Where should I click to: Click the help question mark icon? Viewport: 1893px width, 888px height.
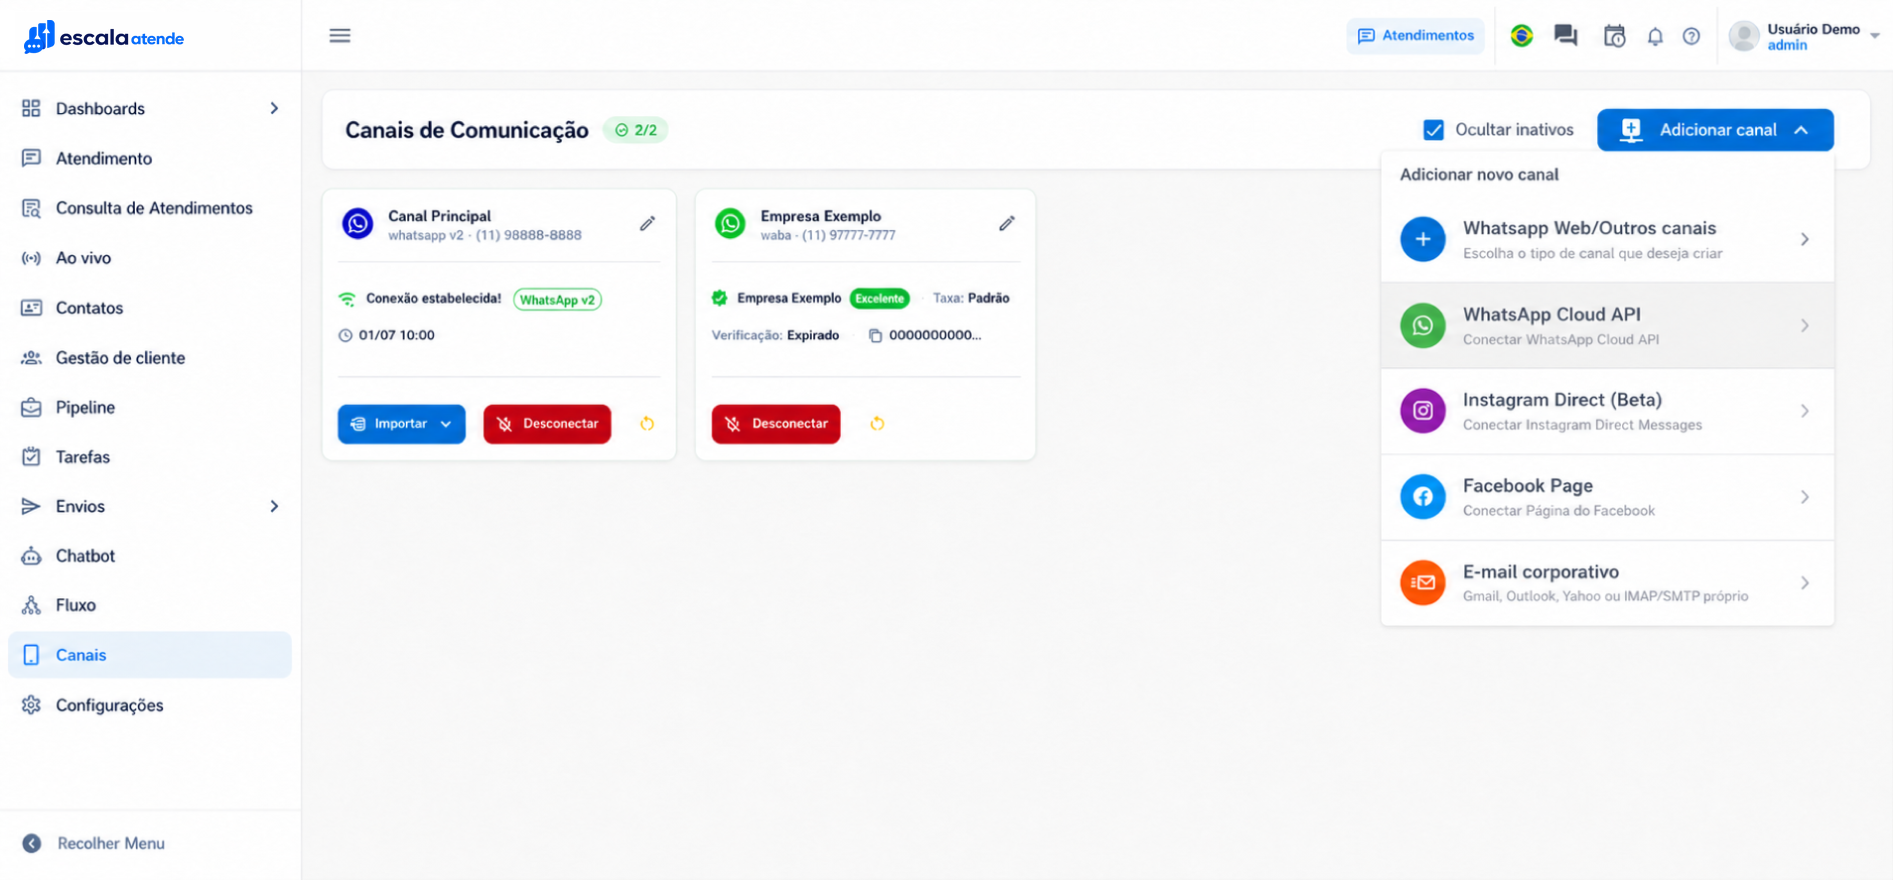coord(1691,36)
